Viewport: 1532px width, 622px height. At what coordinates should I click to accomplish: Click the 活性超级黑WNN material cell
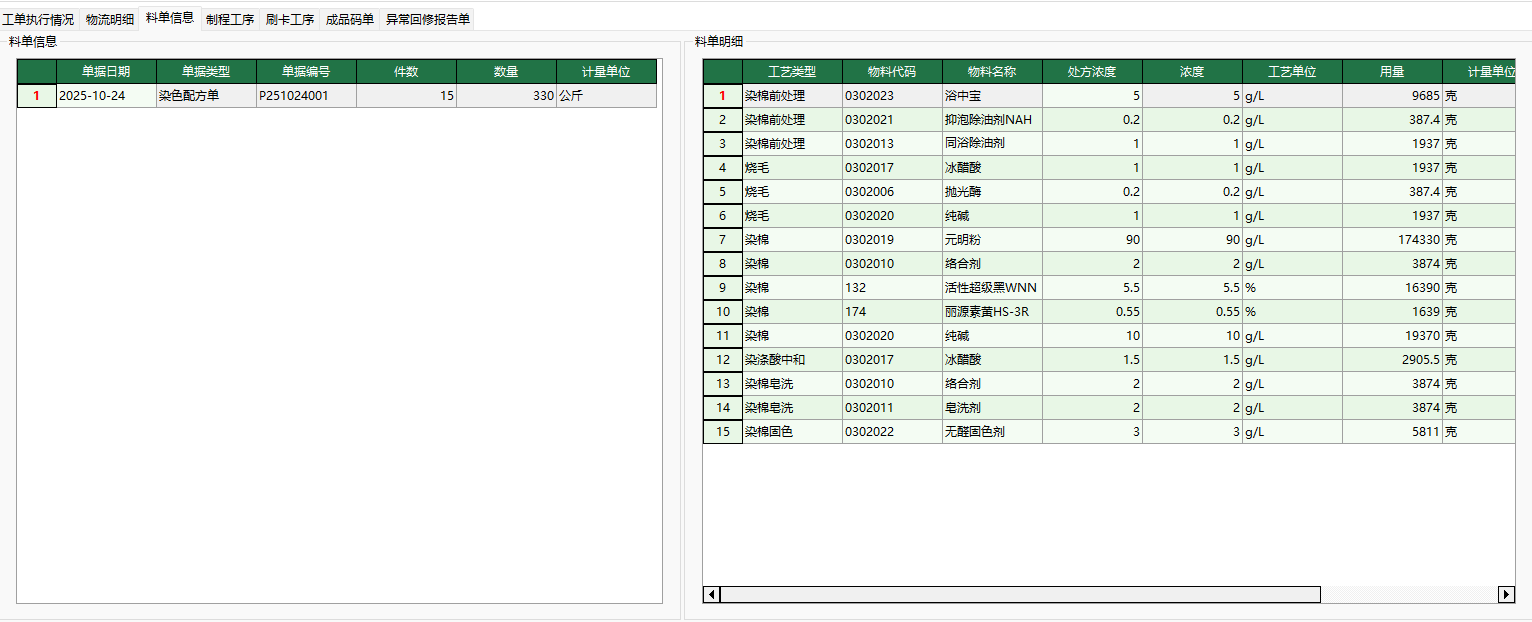pyautogui.click(x=992, y=288)
